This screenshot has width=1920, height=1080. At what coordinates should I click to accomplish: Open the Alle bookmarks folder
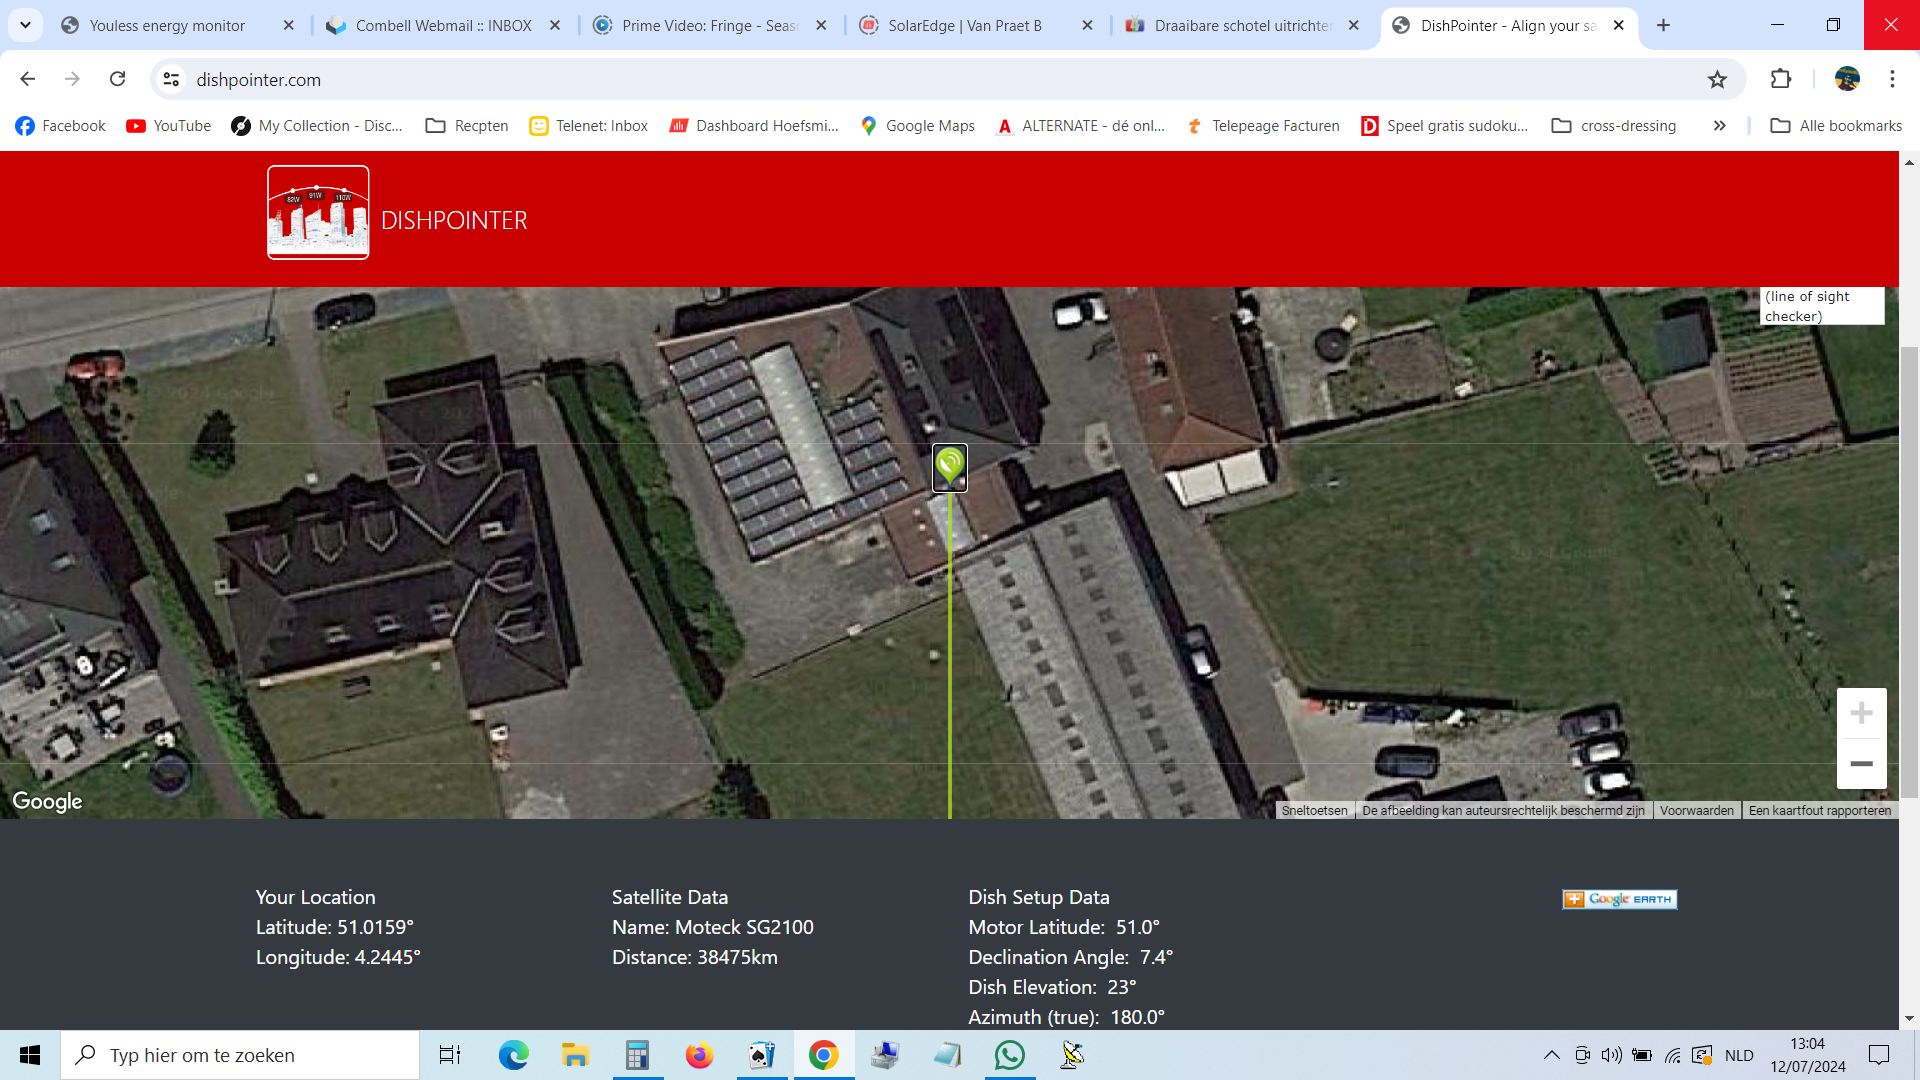pos(1836,126)
